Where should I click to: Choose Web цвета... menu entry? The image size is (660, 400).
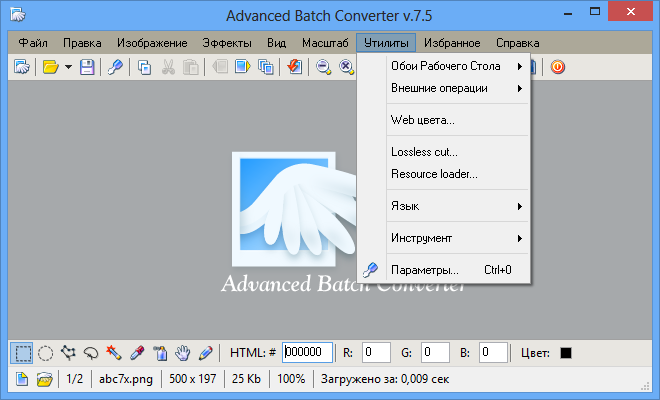click(444, 120)
